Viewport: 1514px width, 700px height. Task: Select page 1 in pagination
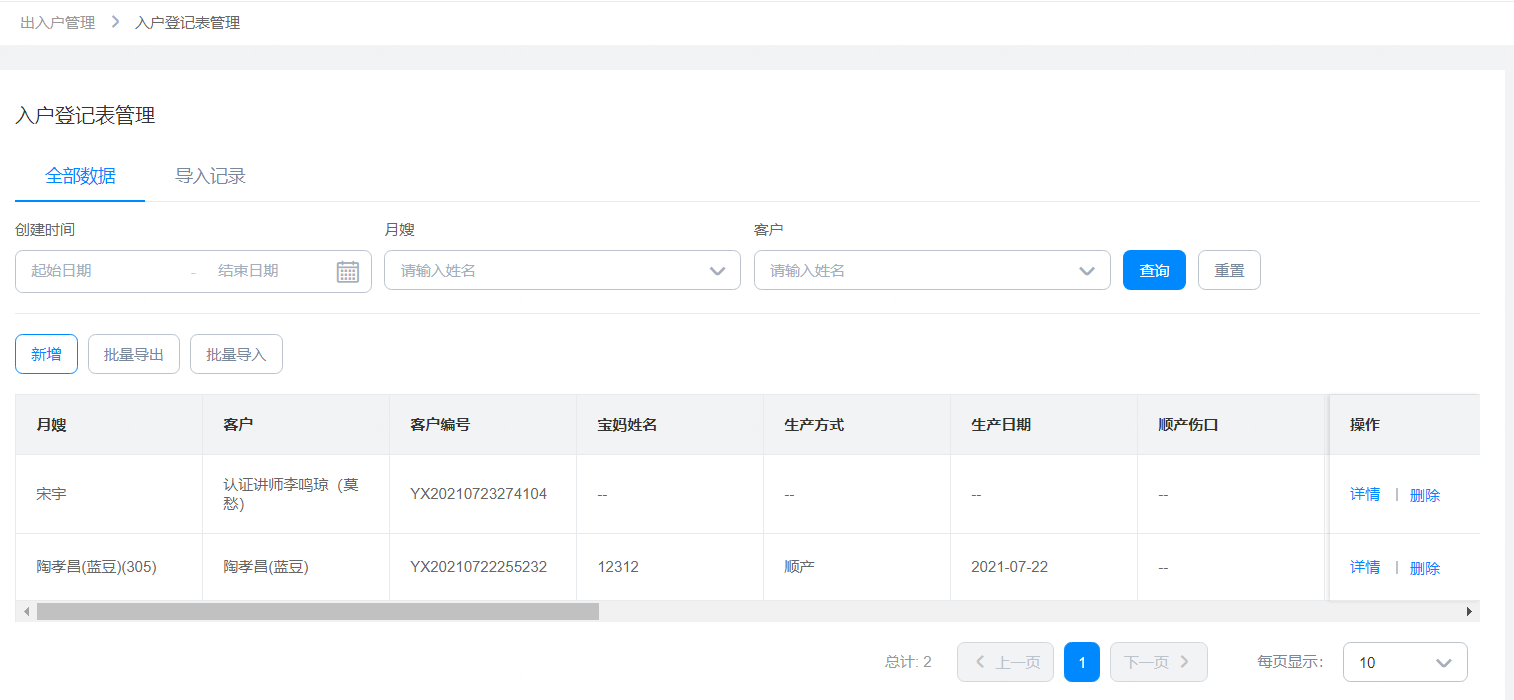click(1082, 662)
